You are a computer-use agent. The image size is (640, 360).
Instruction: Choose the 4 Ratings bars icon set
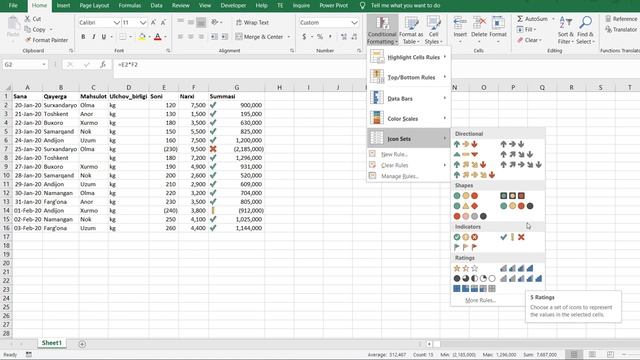click(517, 268)
